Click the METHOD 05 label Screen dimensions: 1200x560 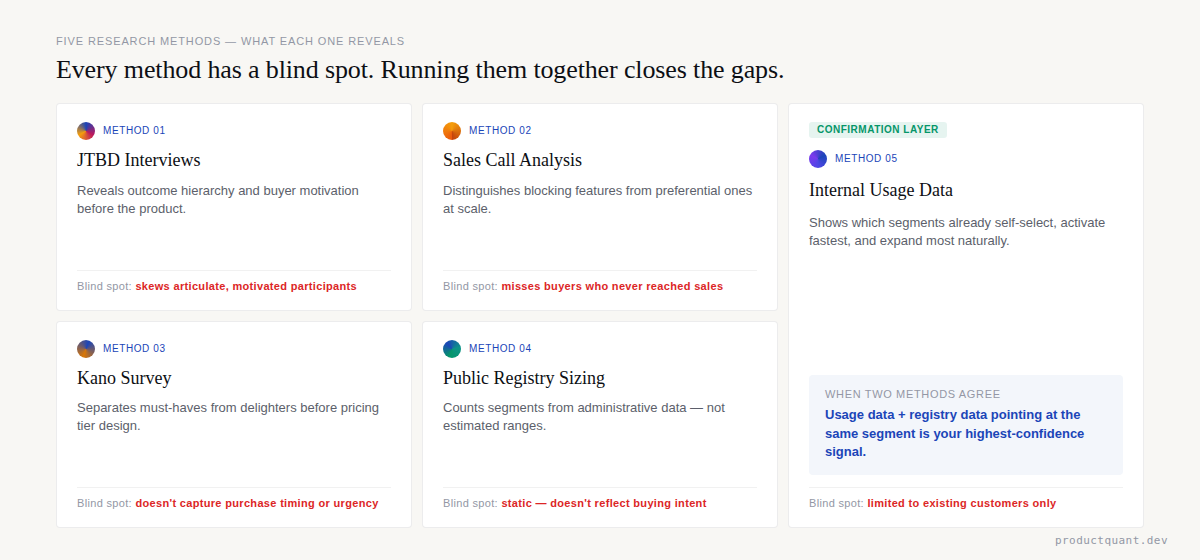(866, 159)
